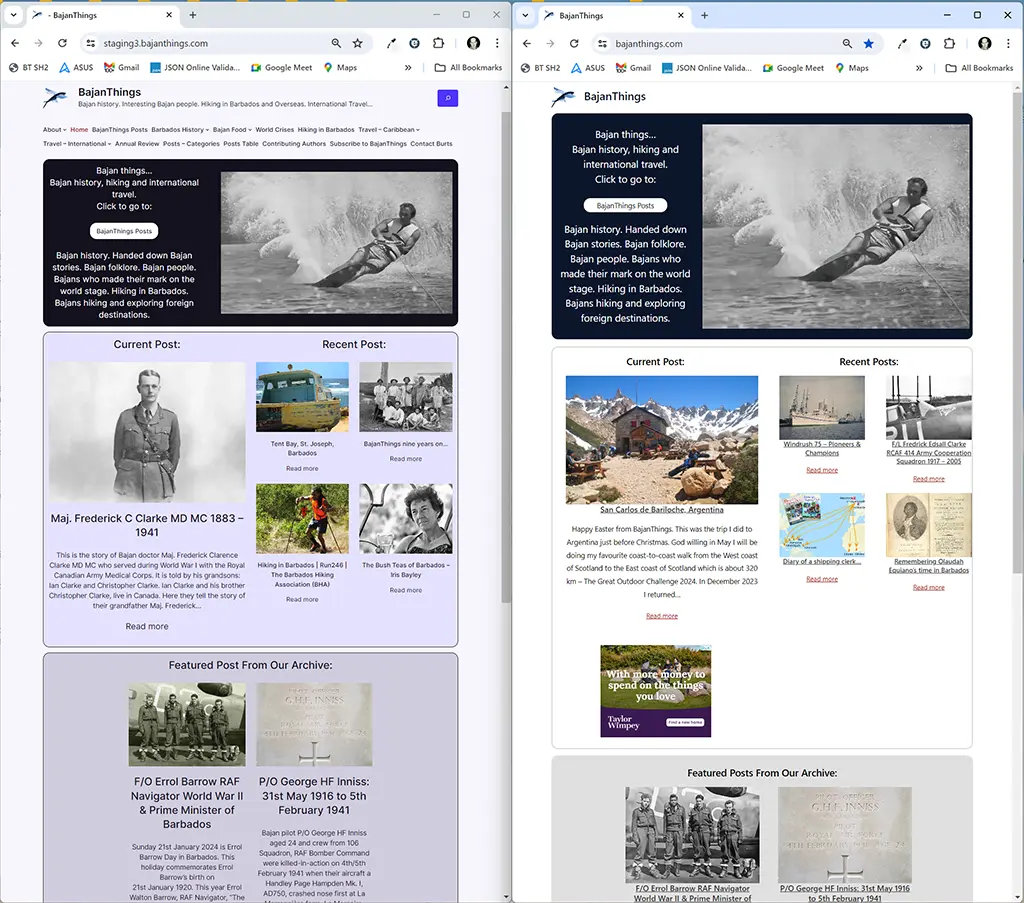
Task: Reload the staging3.bajanthings.com page
Action: coord(62,44)
